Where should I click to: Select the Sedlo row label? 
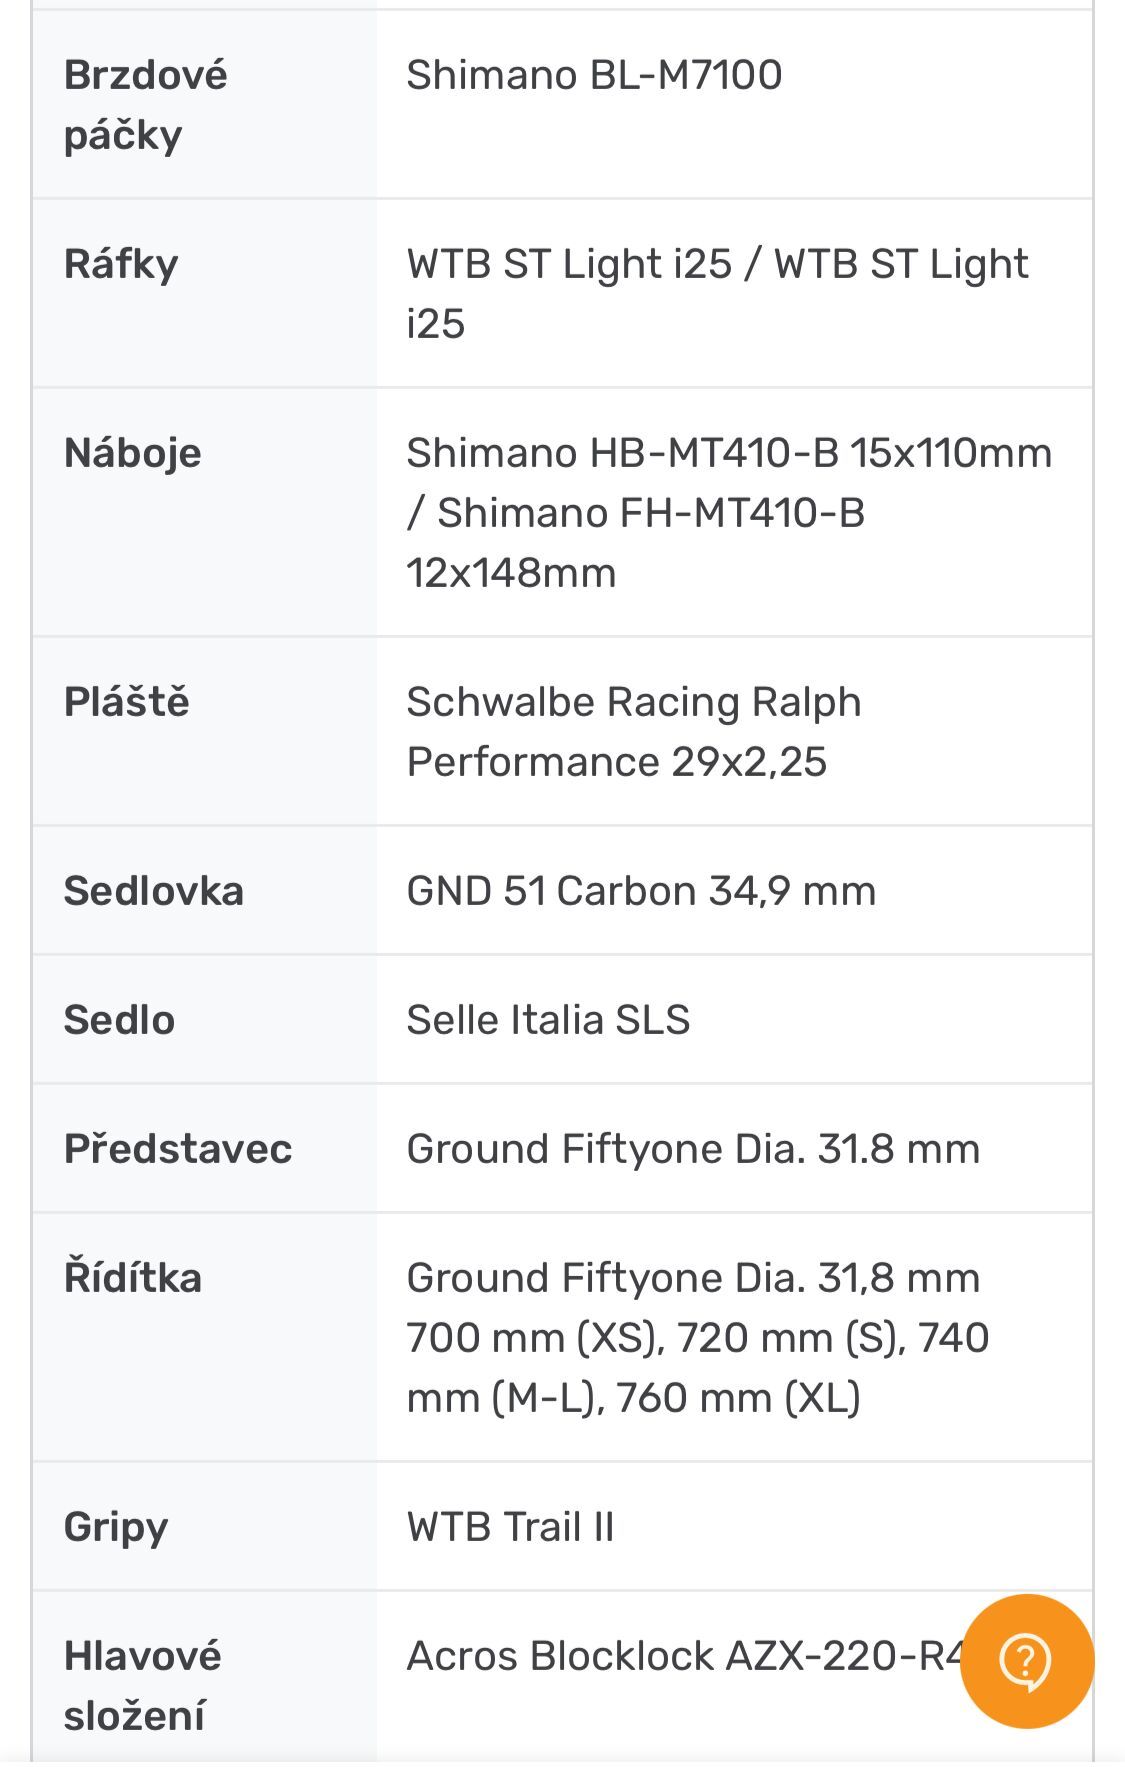[119, 1020]
